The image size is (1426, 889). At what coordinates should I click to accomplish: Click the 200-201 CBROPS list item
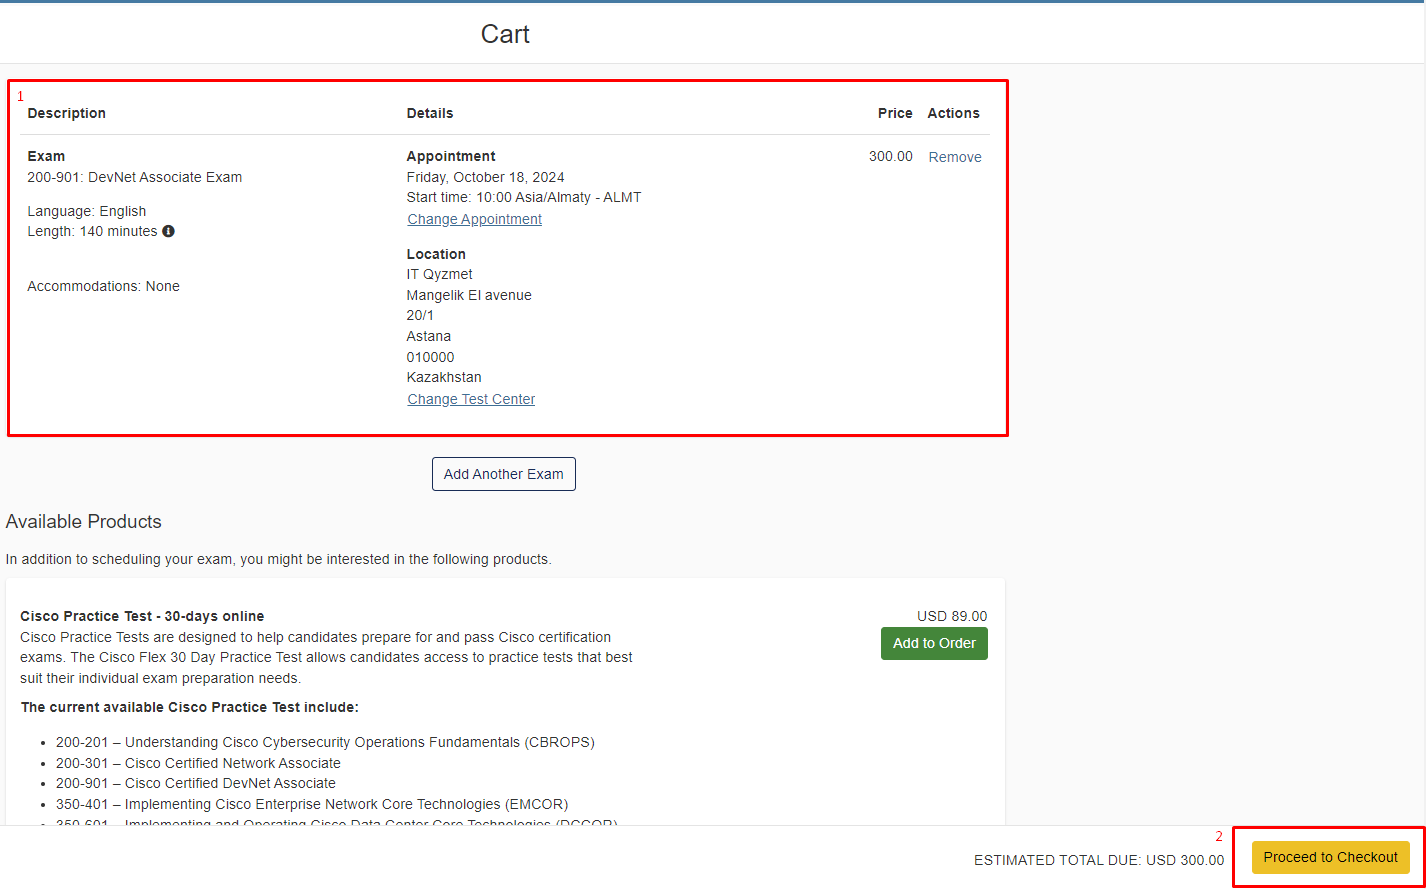(325, 742)
